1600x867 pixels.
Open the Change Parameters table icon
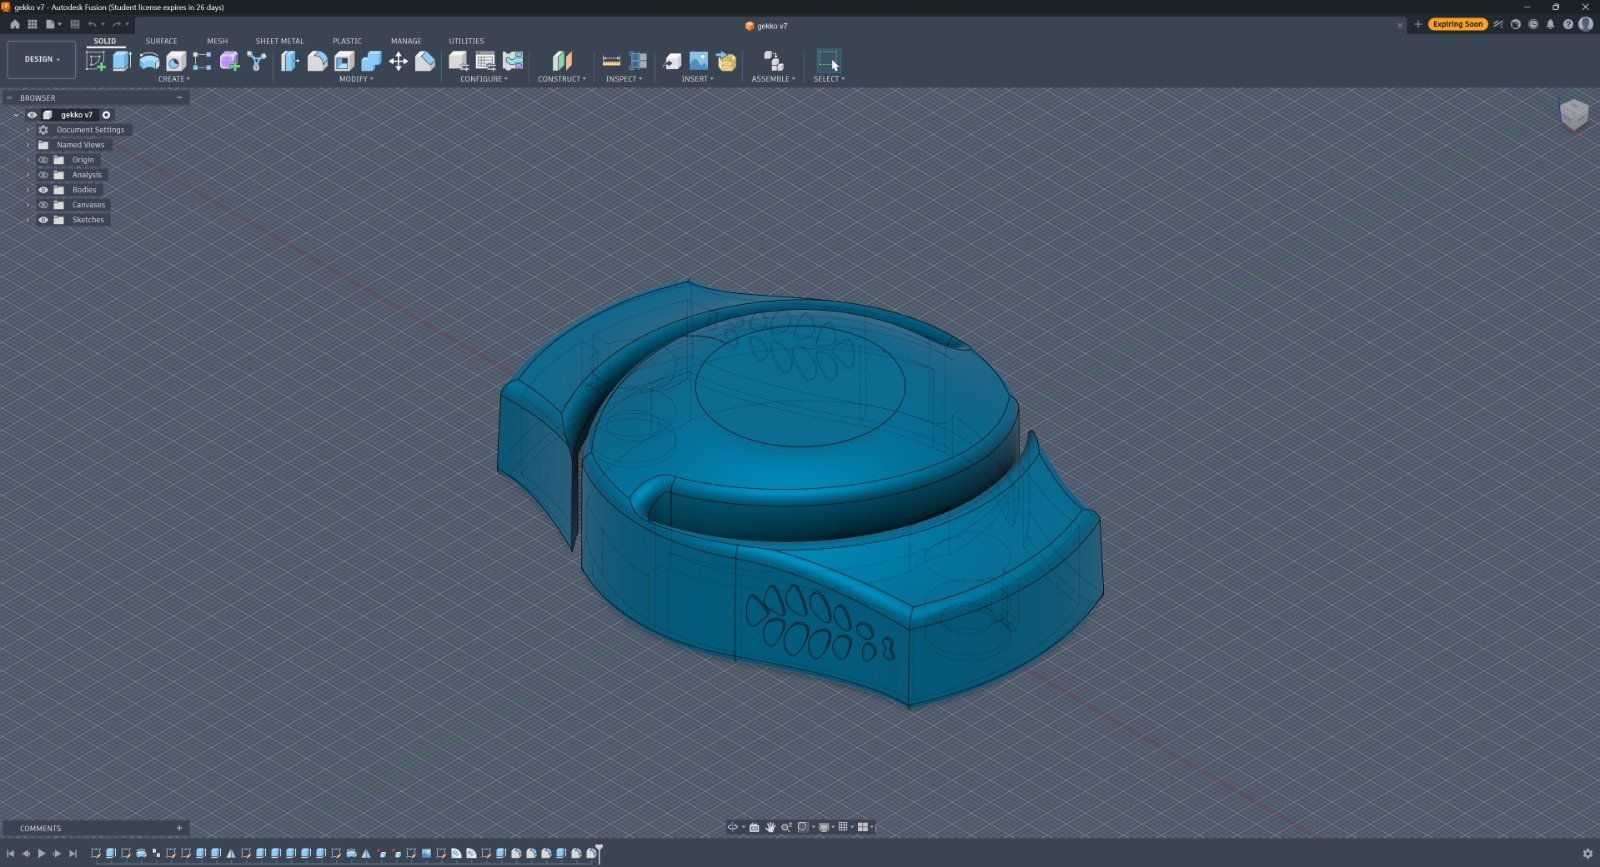[485, 61]
